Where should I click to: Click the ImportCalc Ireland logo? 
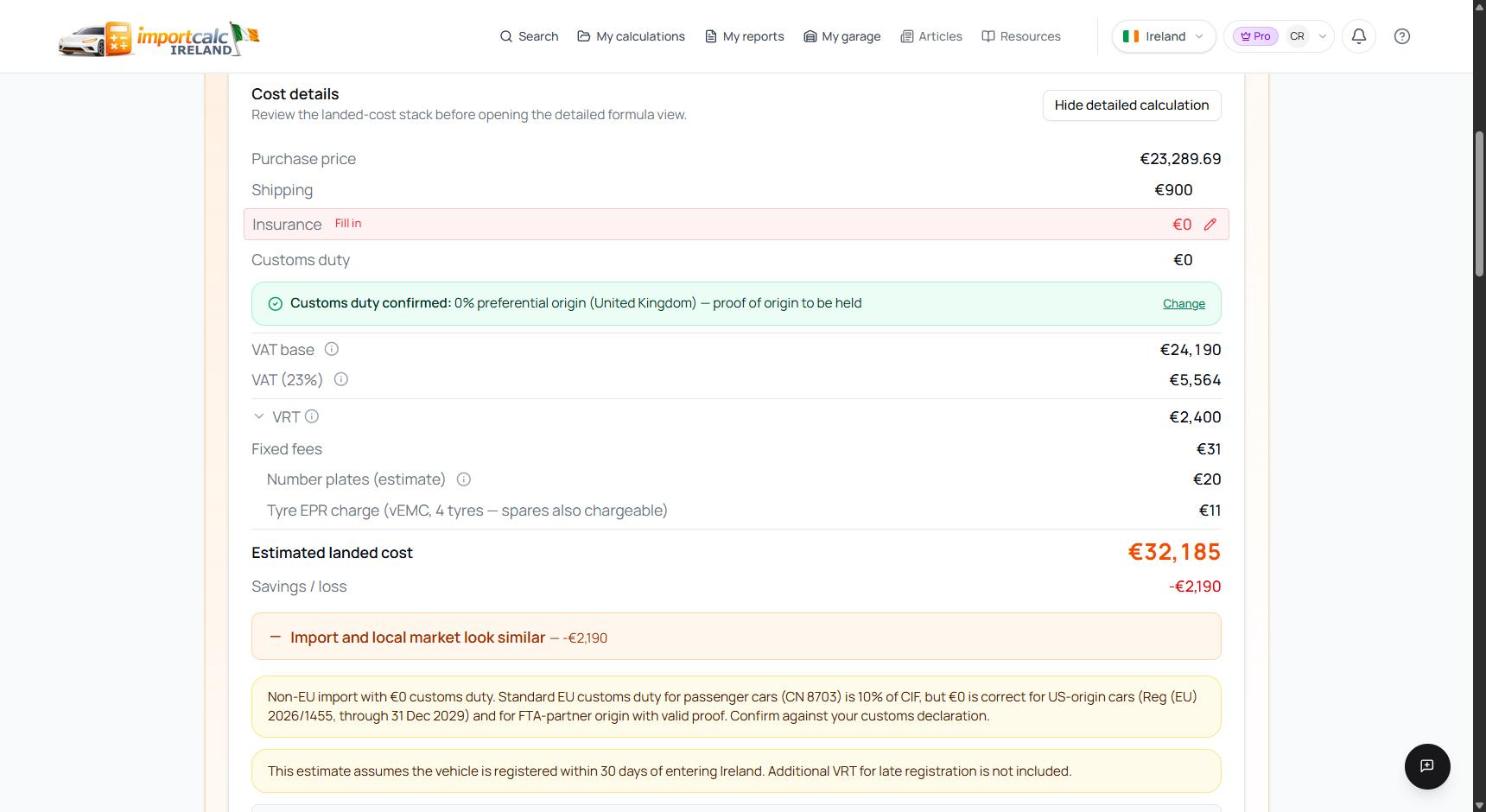159,38
